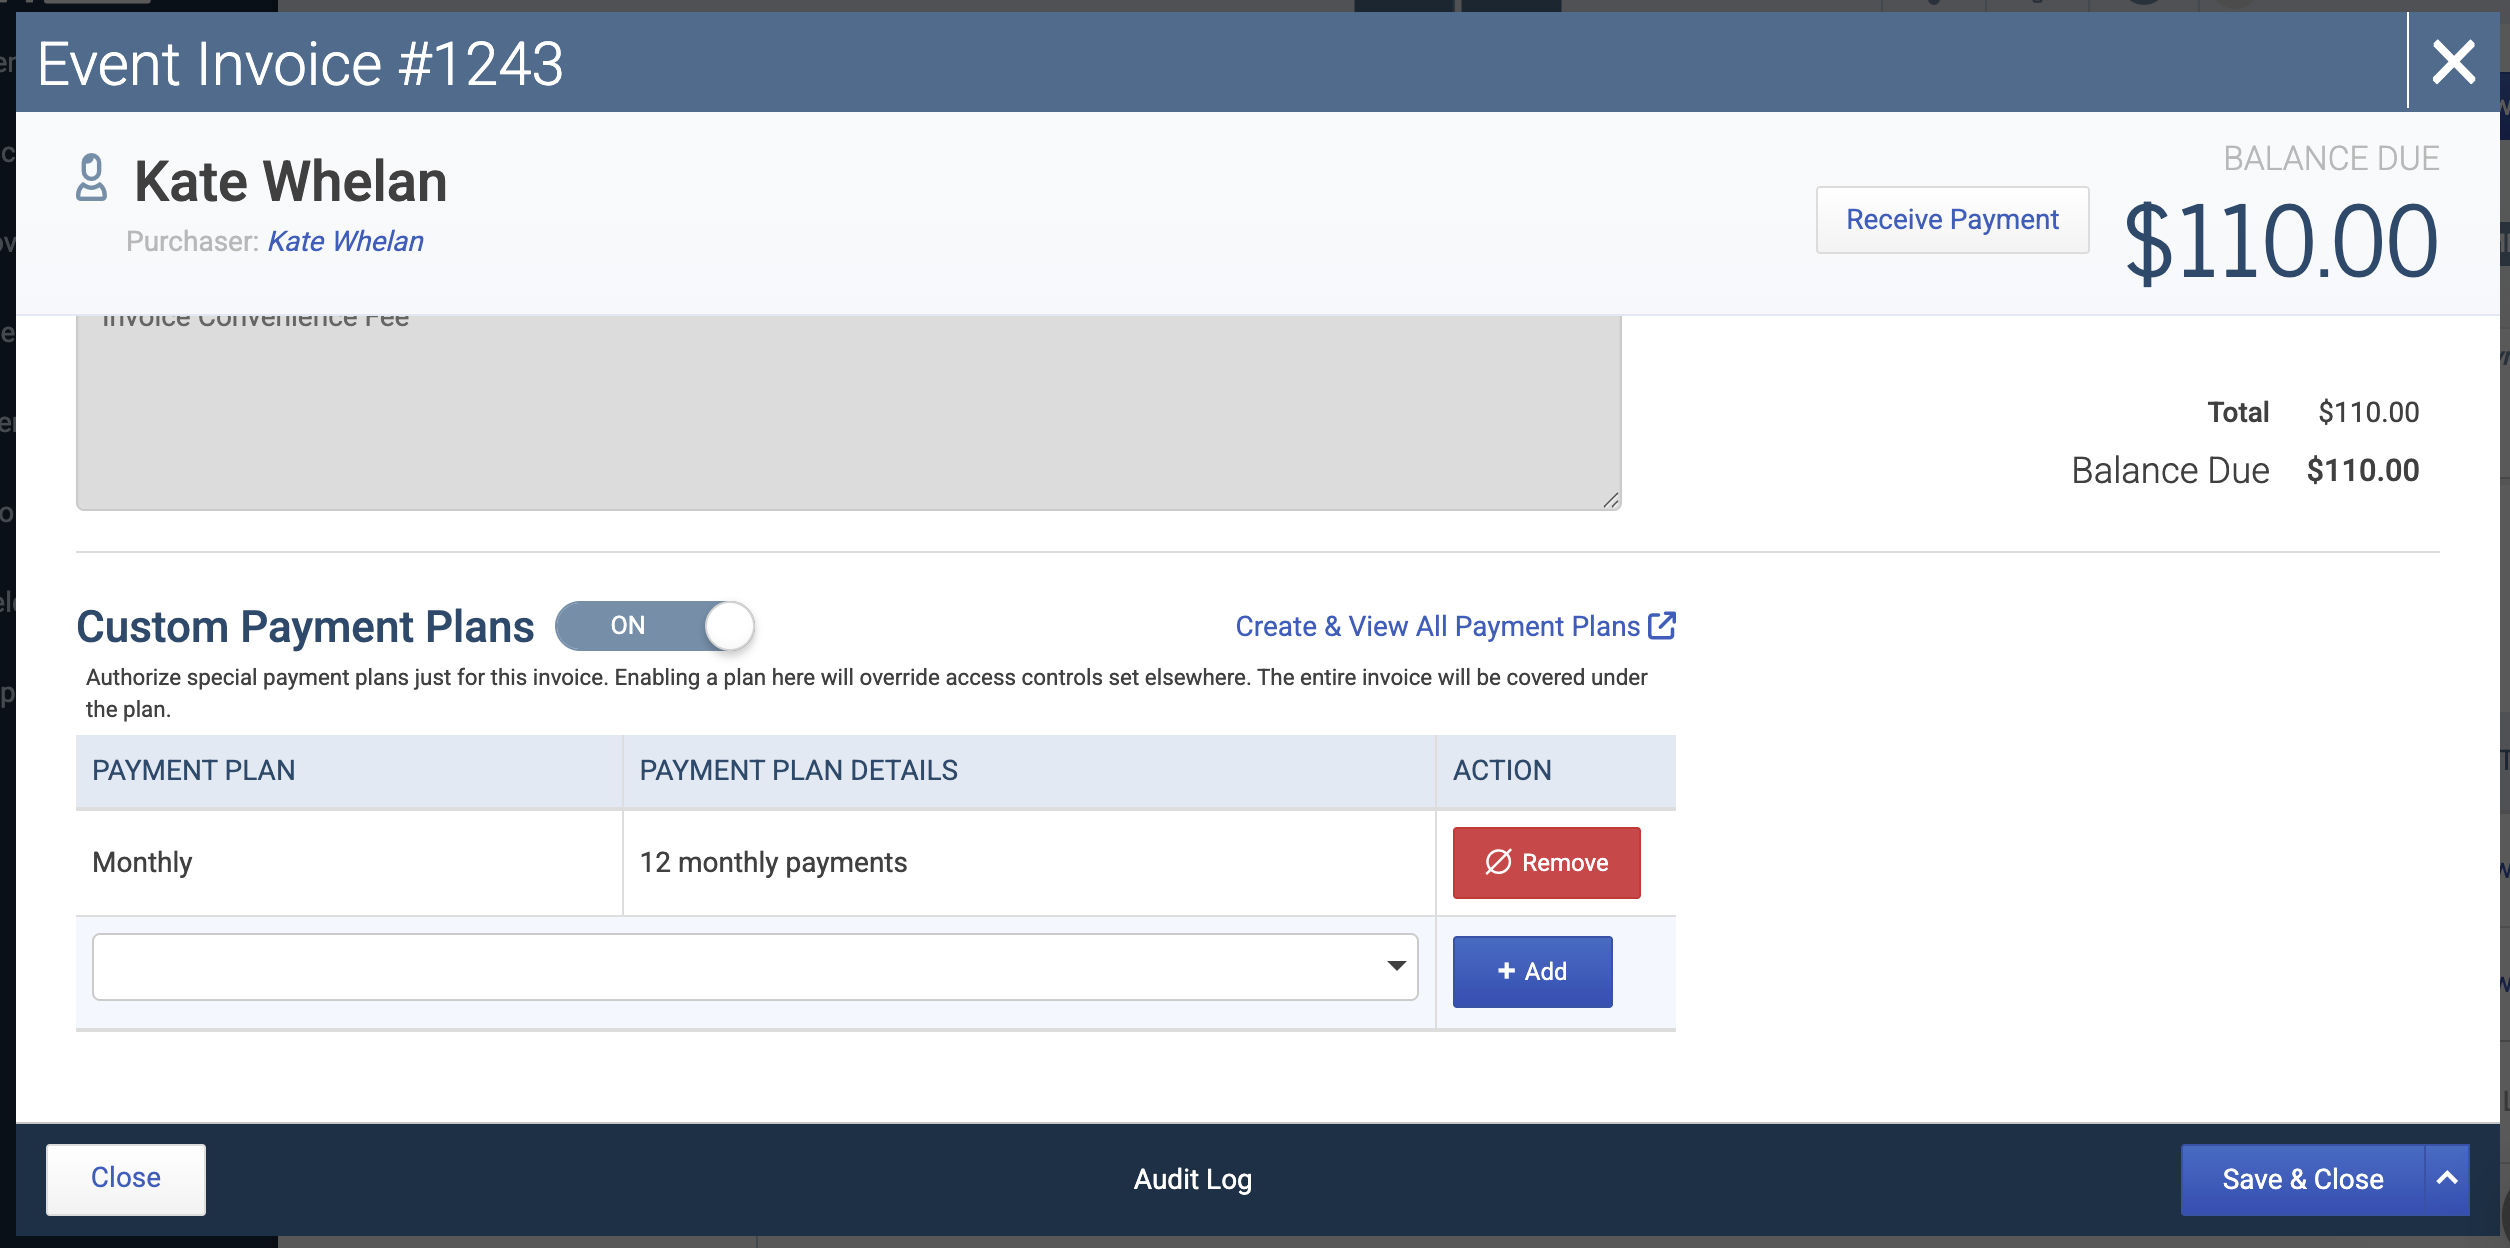Select the Monthly plan row

pos(875,862)
